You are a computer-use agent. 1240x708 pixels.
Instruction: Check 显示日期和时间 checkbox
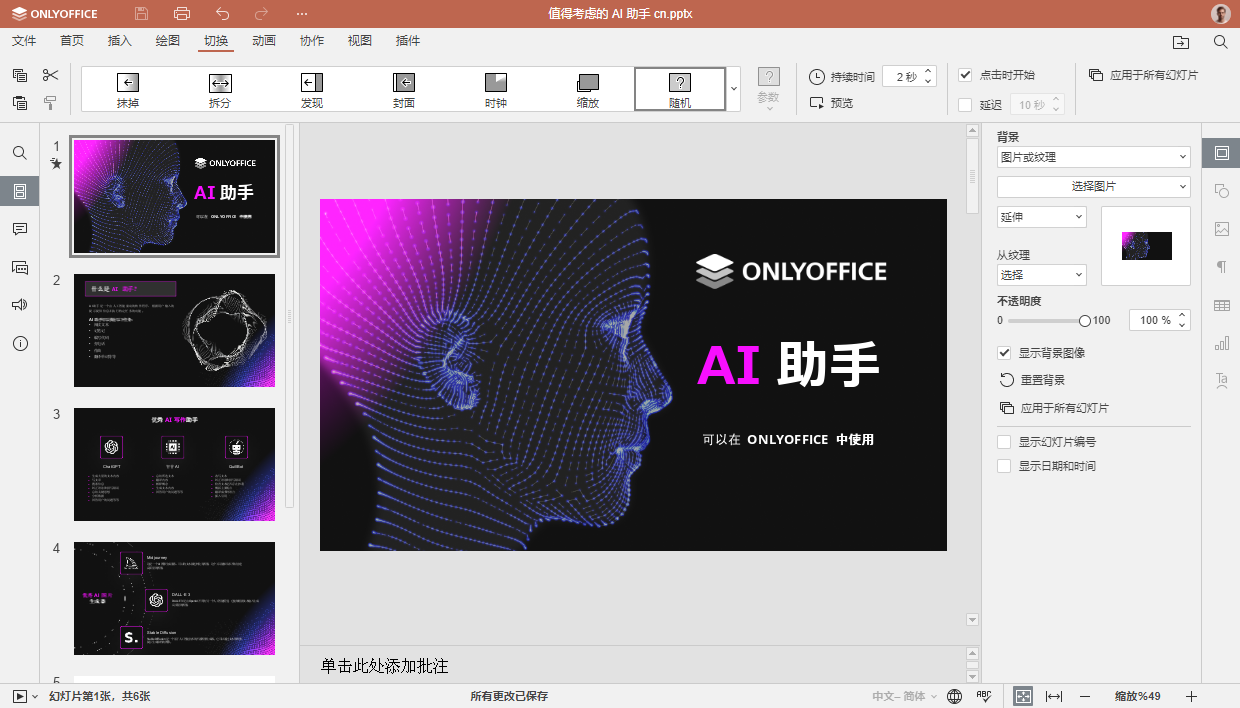(x=1004, y=466)
